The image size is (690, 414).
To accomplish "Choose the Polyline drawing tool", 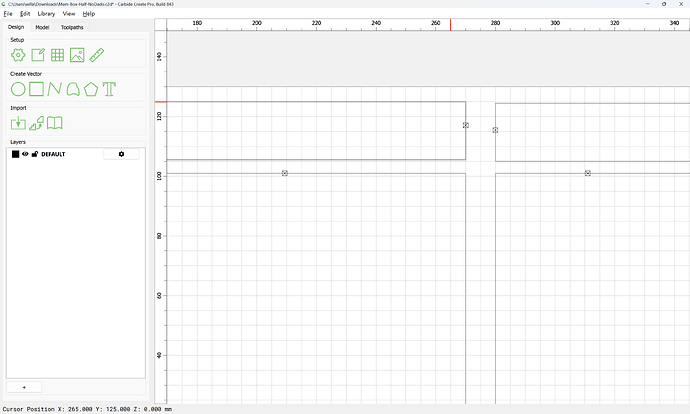I will [x=55, y=89].
